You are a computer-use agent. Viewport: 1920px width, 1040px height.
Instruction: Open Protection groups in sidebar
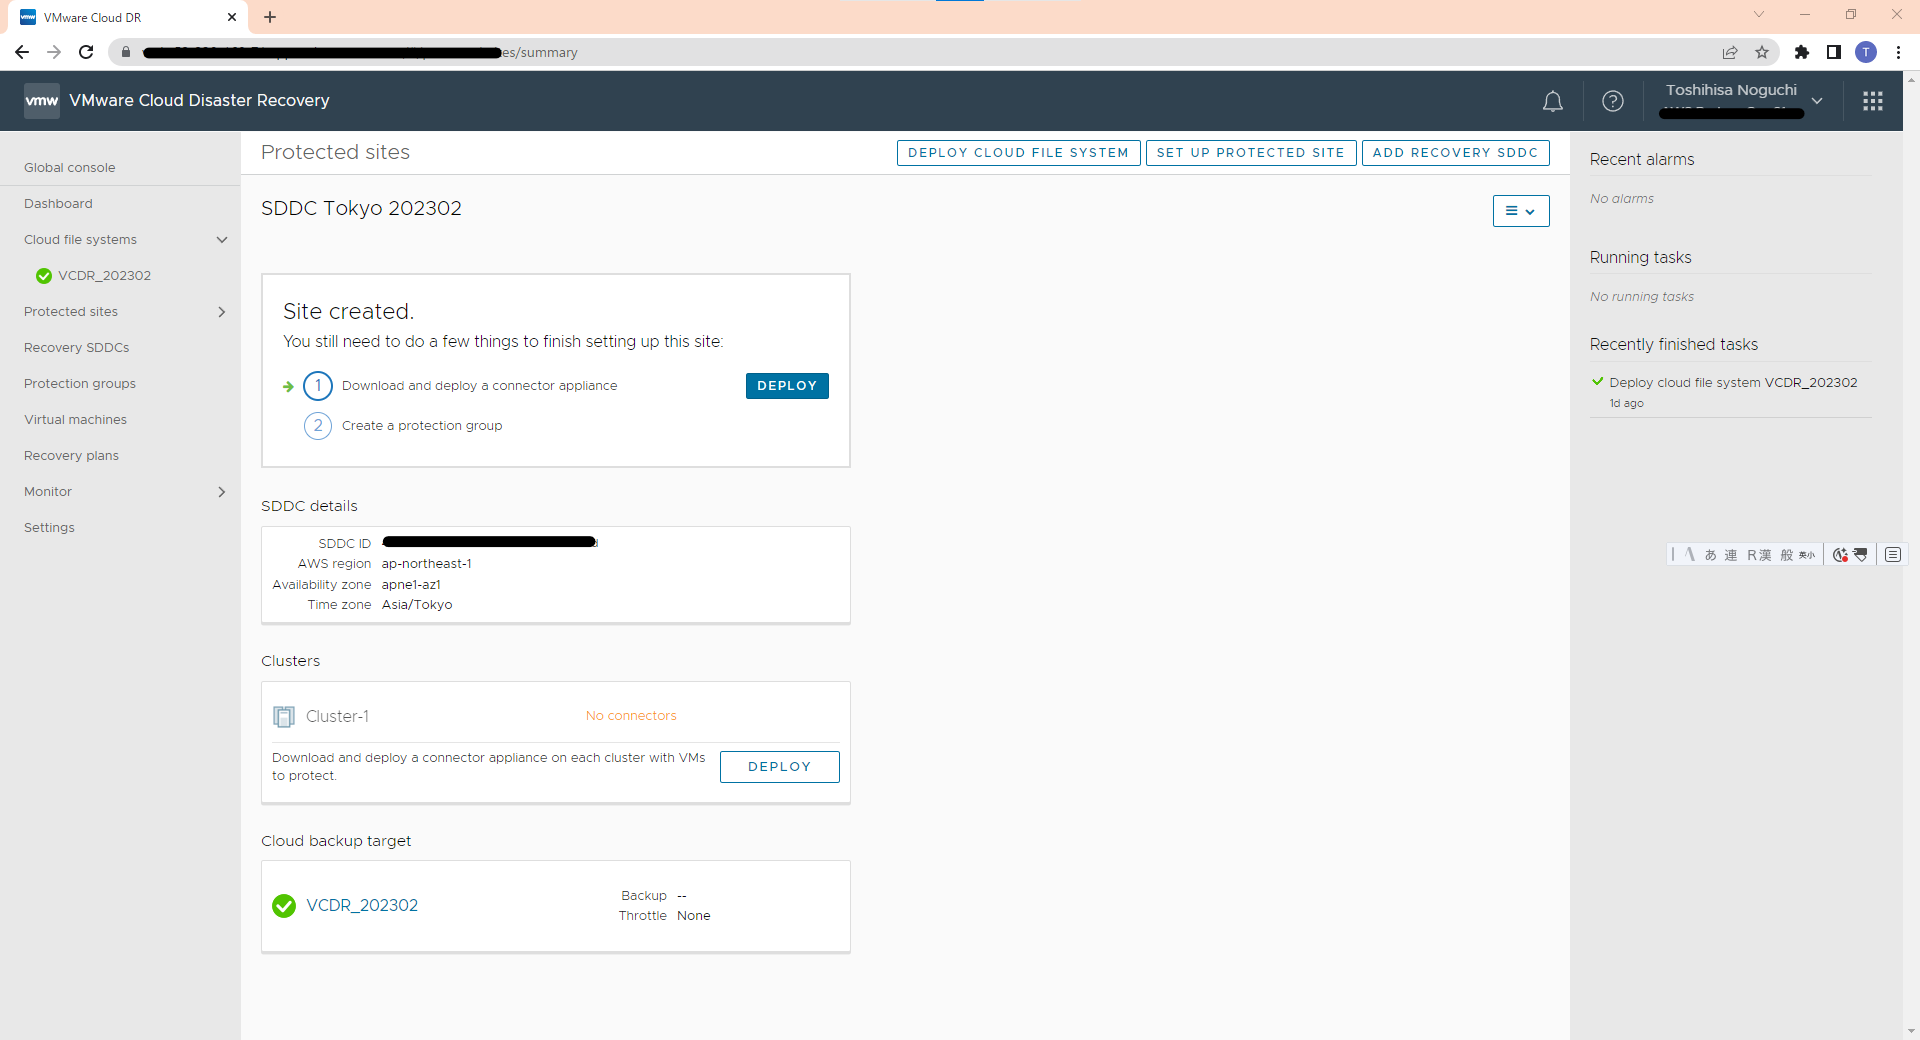point(80,384)
